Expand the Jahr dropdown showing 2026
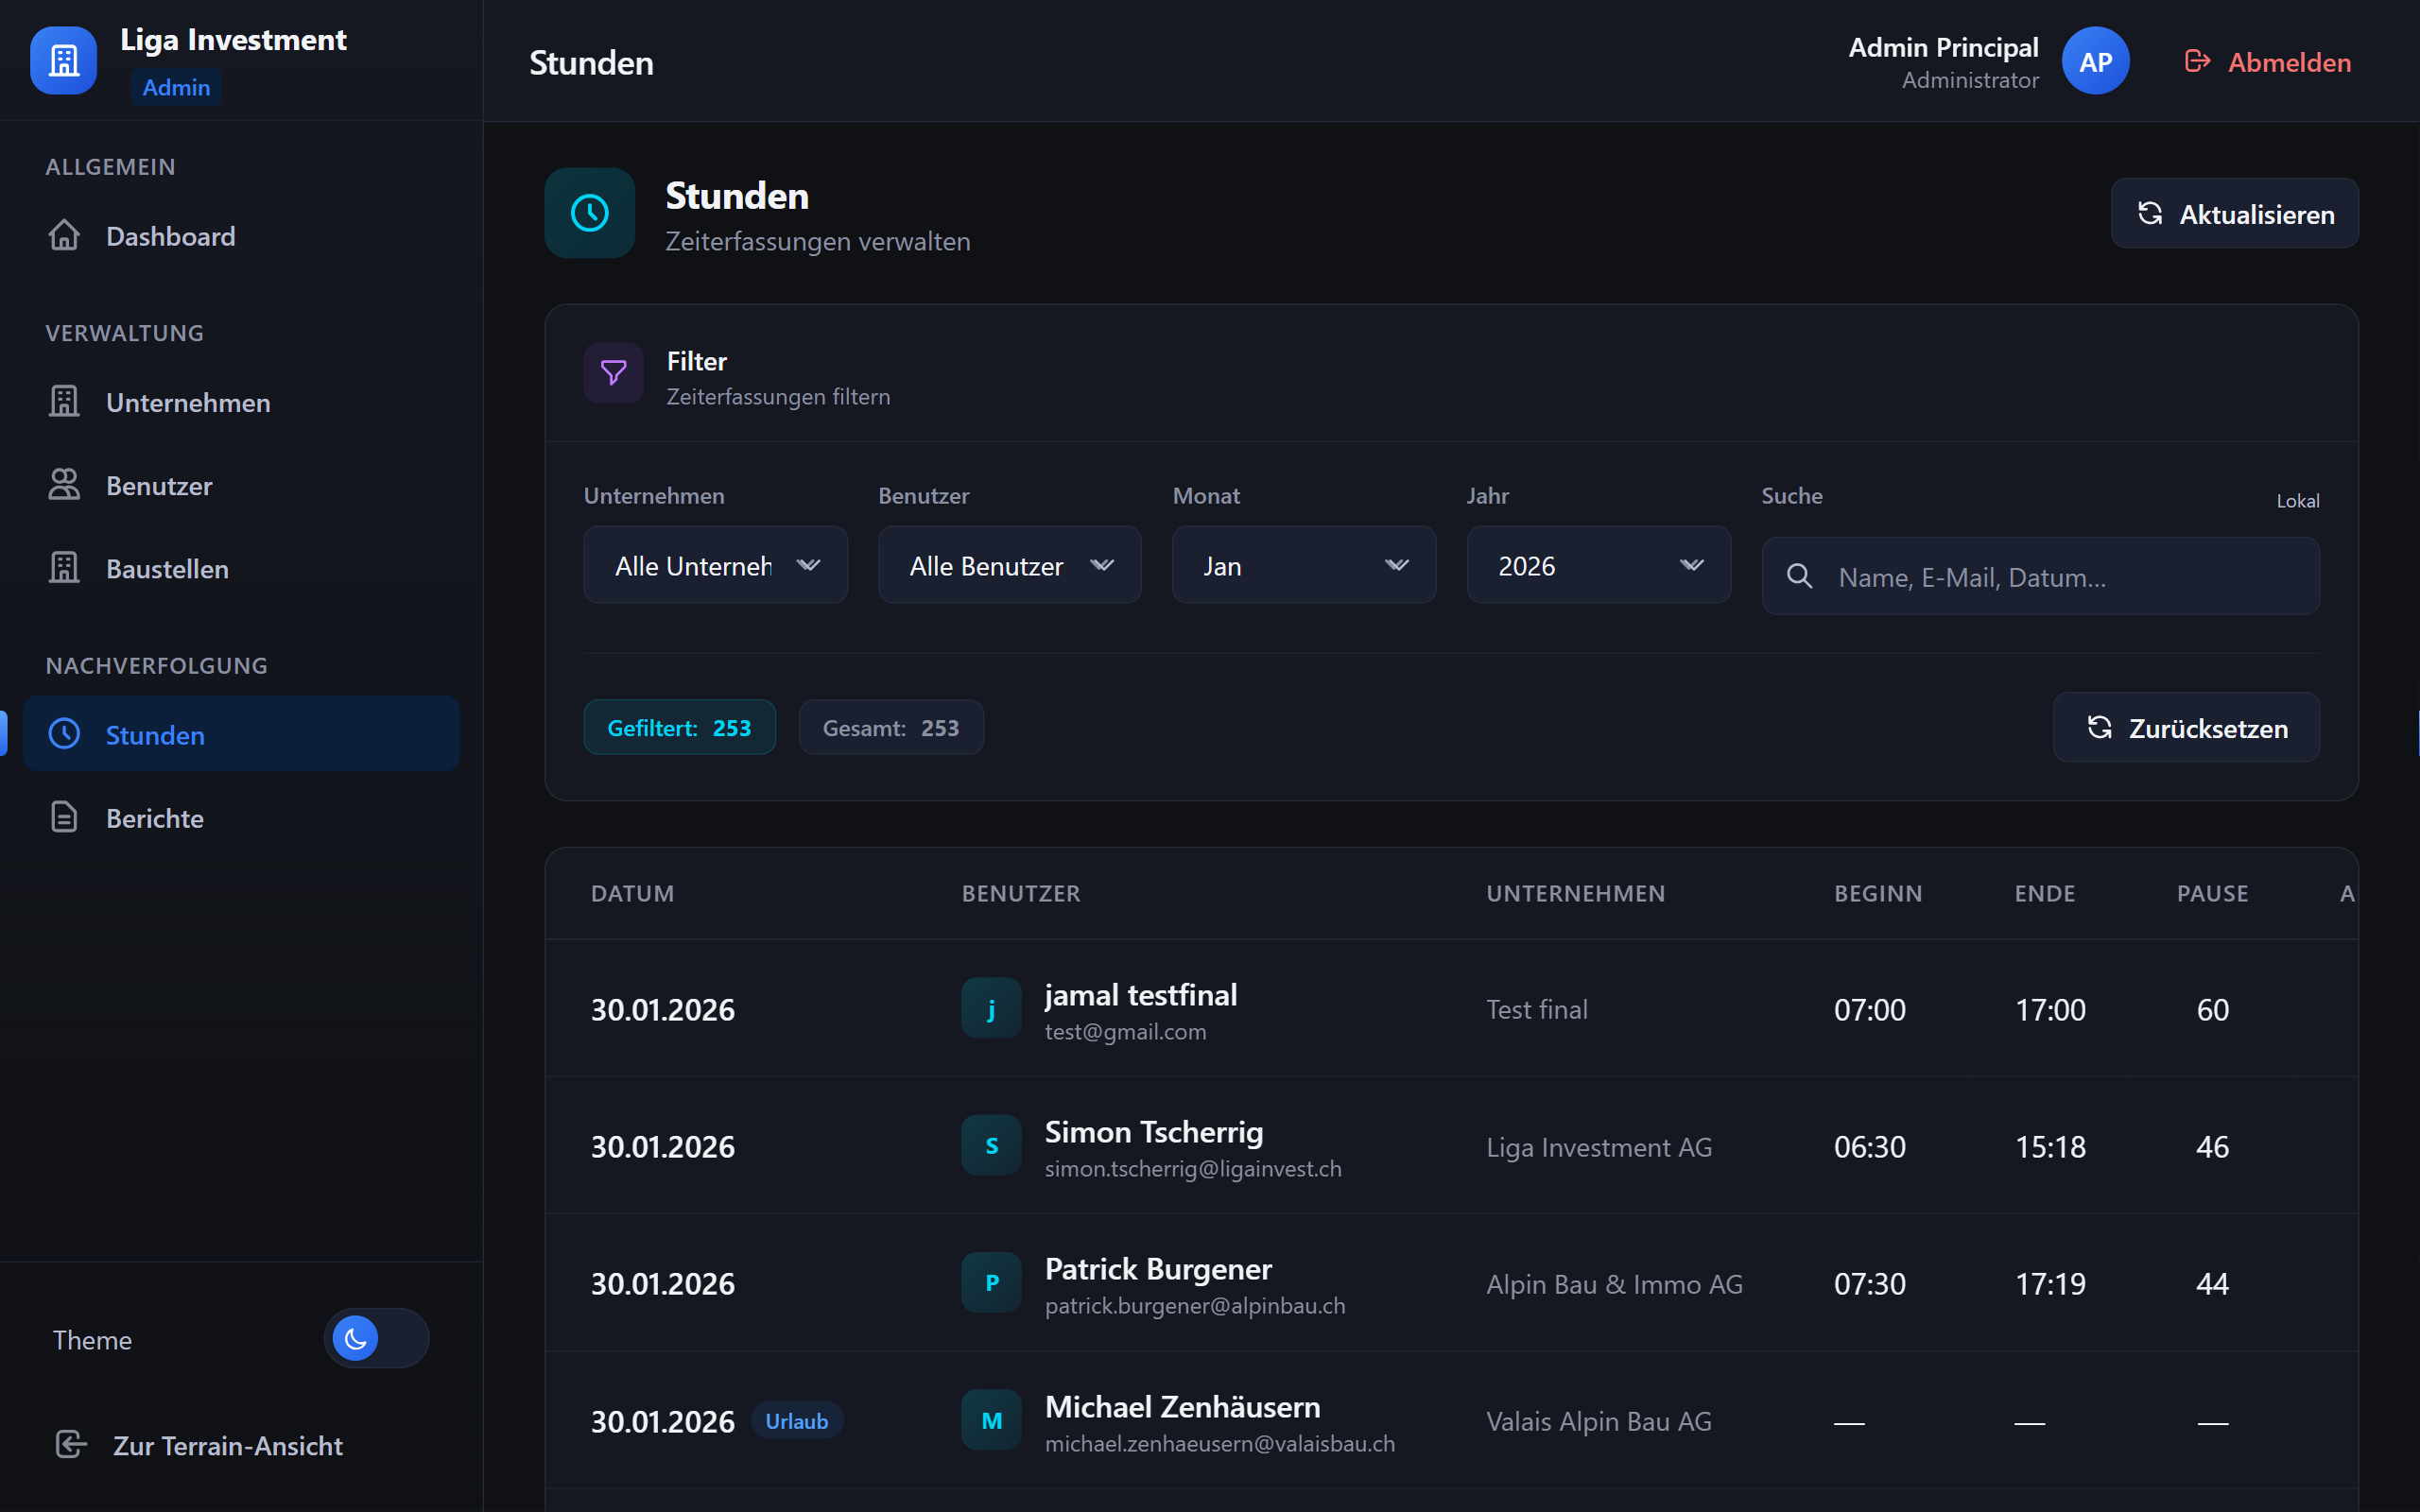This screenshot has height=1512, width=2420. point(1597,566)
